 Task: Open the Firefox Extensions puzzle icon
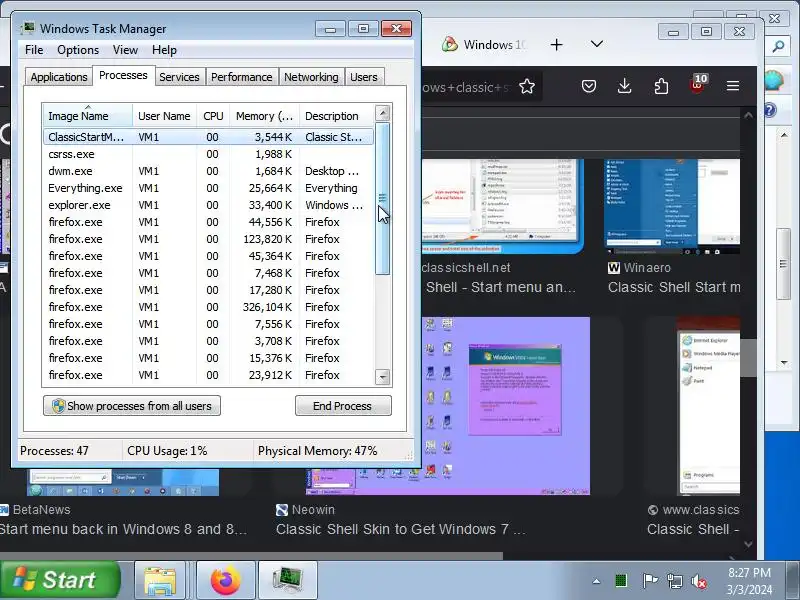[661, 86]
